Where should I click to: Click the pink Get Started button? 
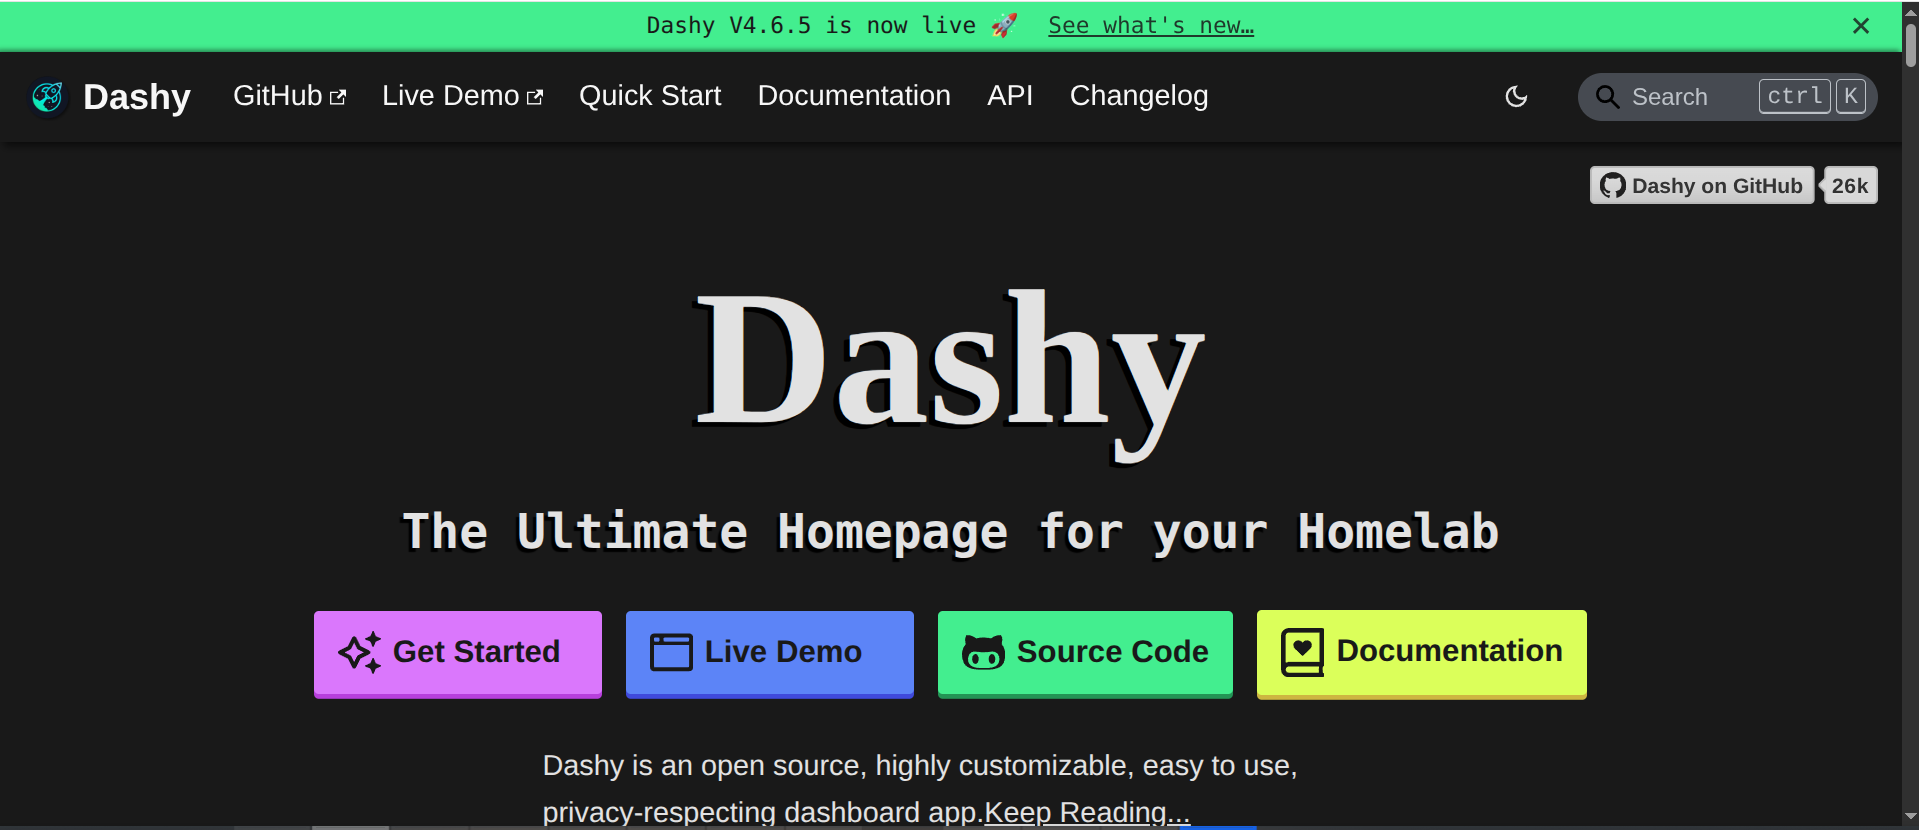click(458, 653)
